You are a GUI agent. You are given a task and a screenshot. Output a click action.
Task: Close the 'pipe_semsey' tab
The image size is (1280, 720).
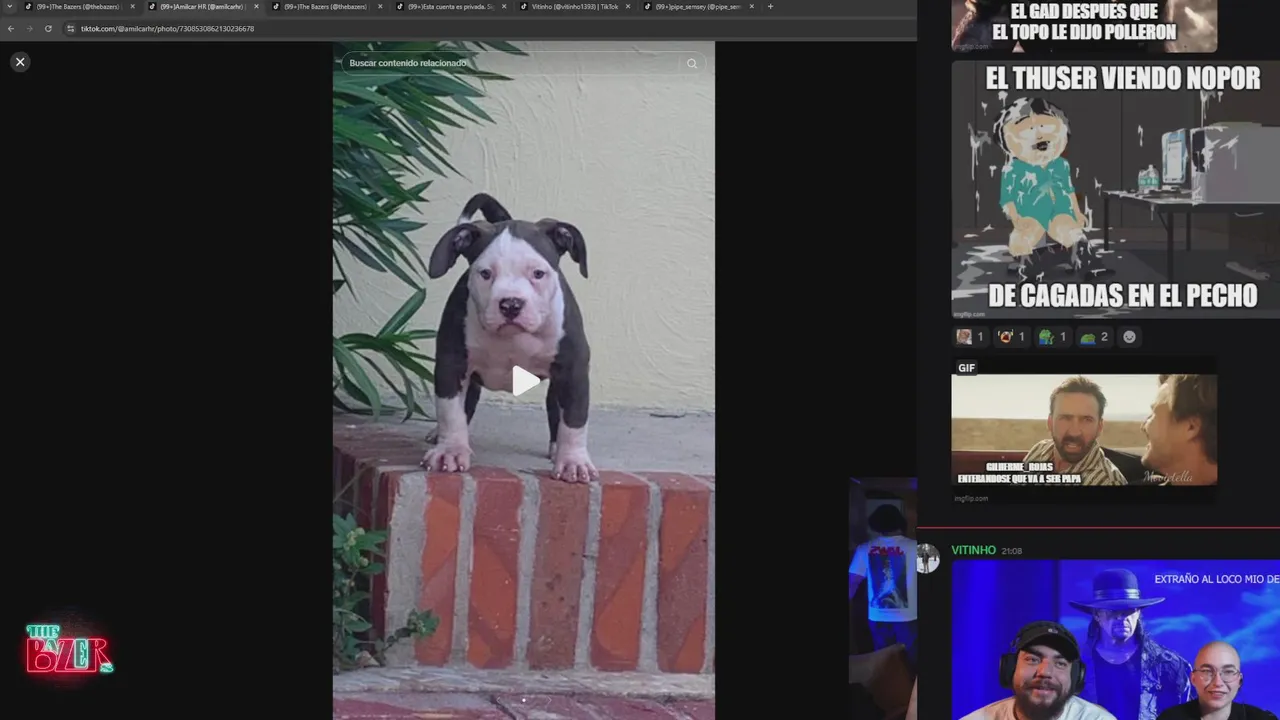click(752, 7)
